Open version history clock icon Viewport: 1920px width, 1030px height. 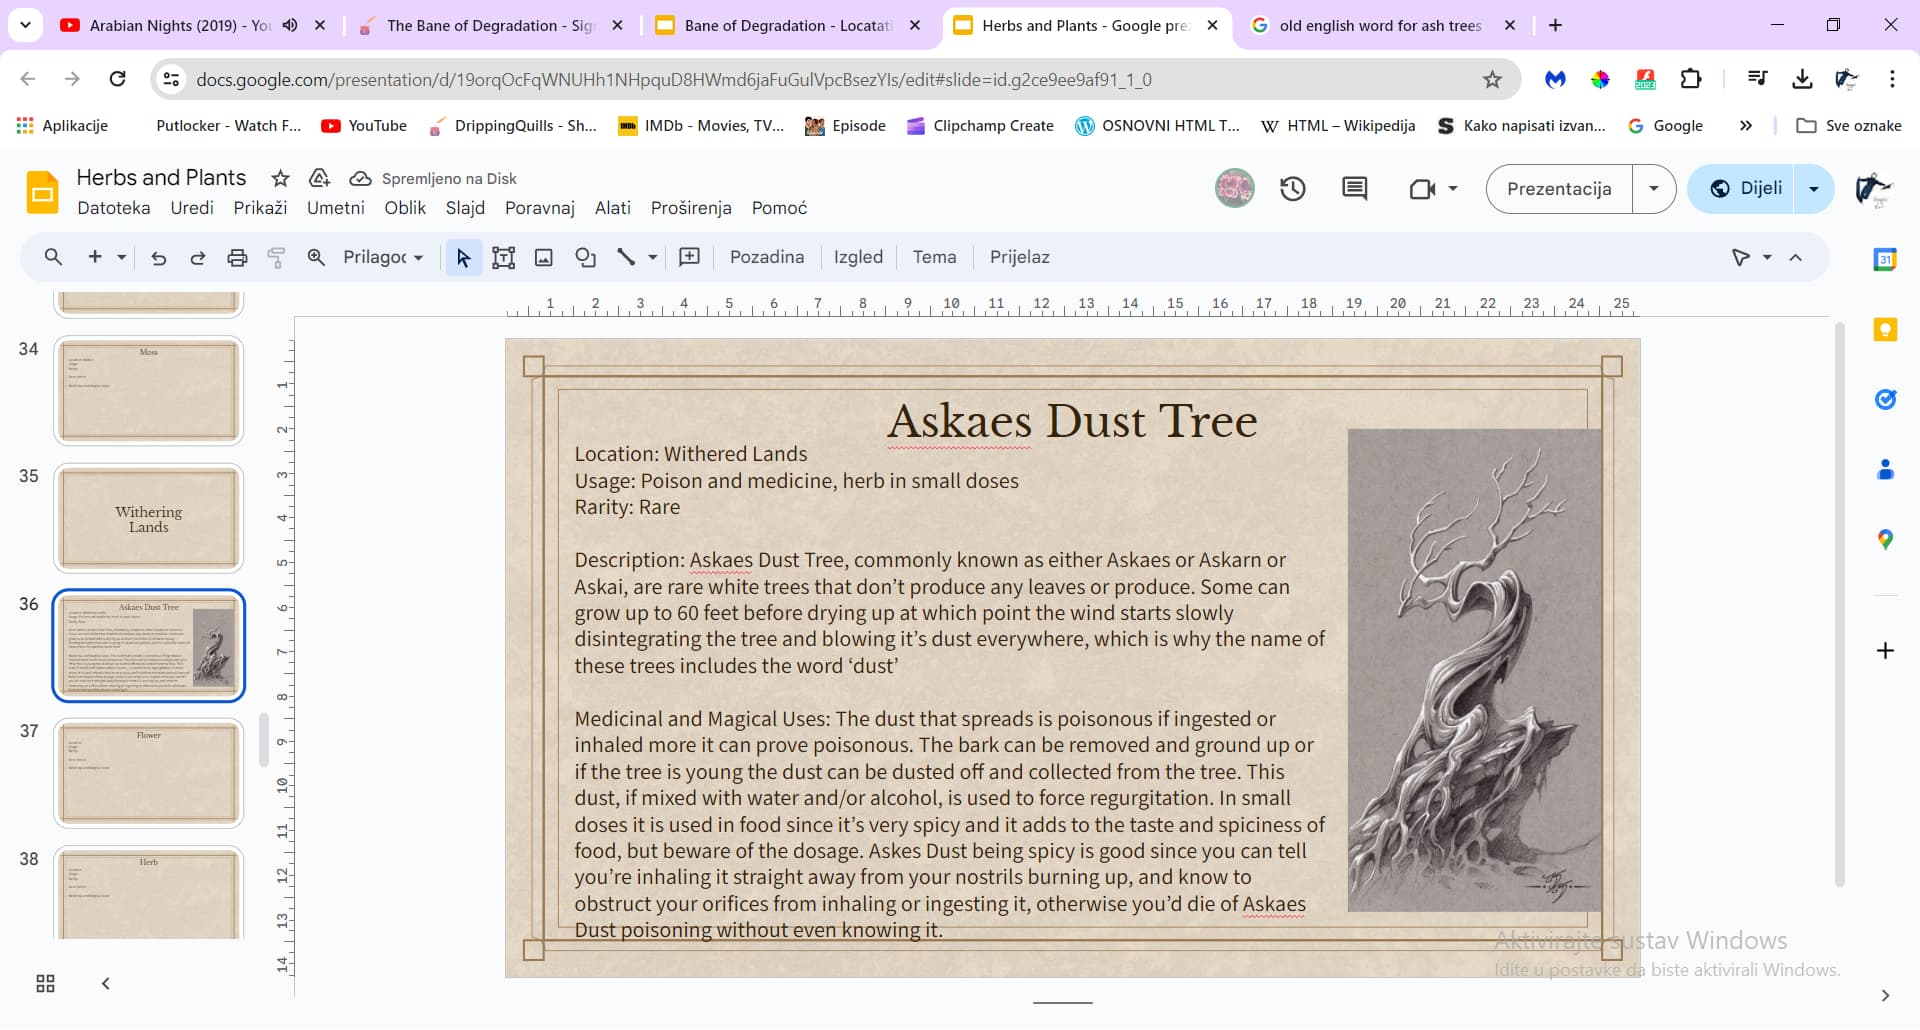(x=1293, y=189)
